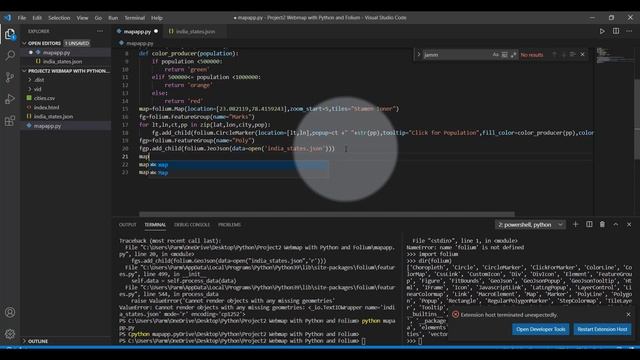Choose first 'map' autocomplete suggestion
Image resolution: width=640 pixels, height=360 pixels.
pos(239,165)
